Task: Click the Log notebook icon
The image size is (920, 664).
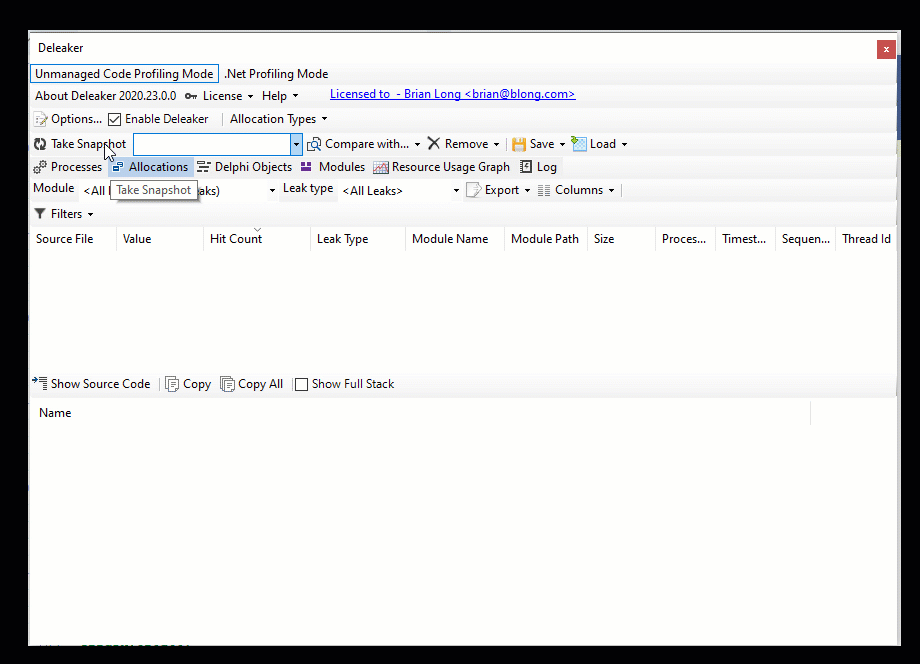Action: click(526, 167)
